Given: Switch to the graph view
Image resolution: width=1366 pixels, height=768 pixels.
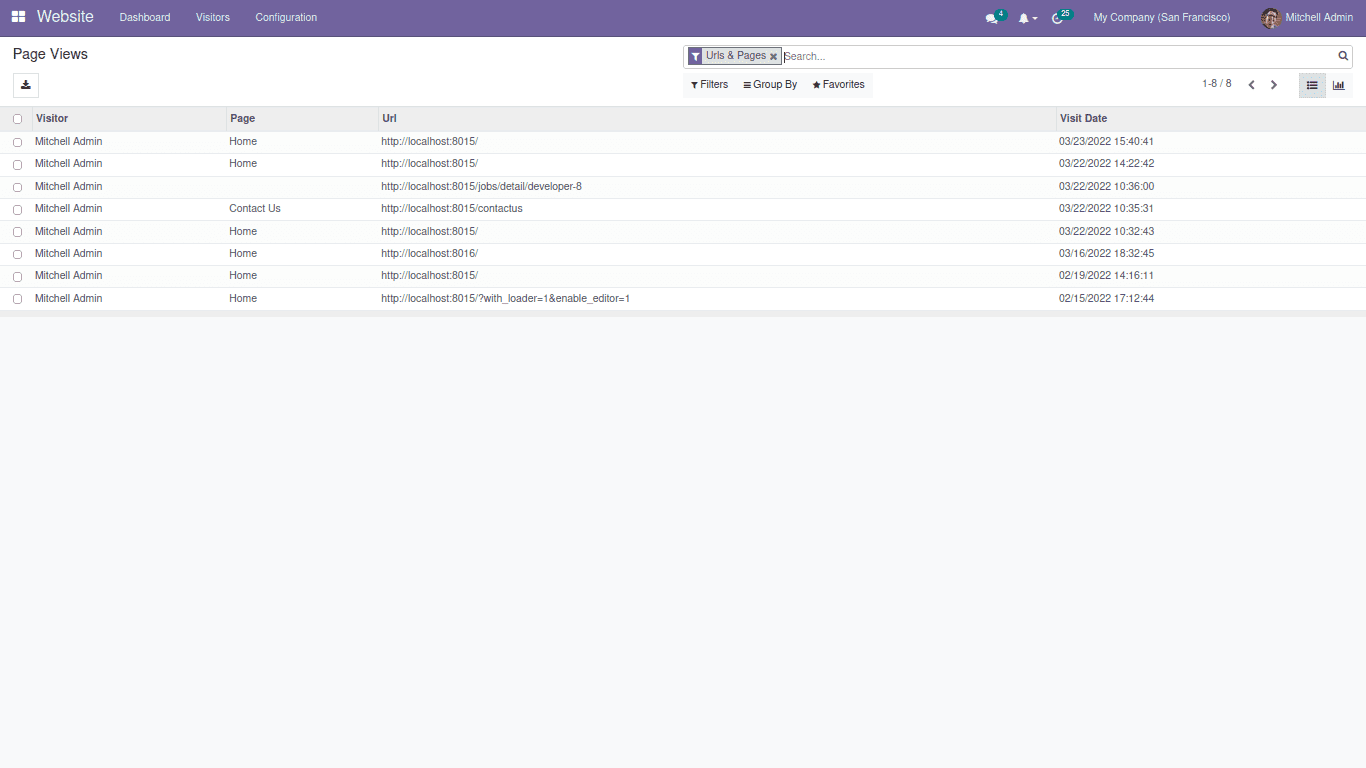Looking at the screenshot, I should tap(1338, 85).
